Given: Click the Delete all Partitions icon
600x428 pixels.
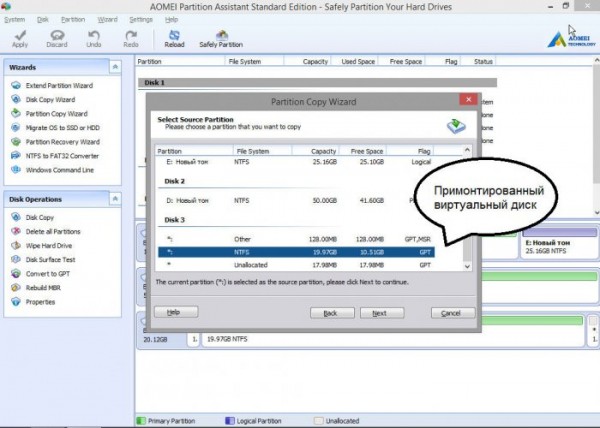Looking at the screenshot, I should tap(16, 231).
